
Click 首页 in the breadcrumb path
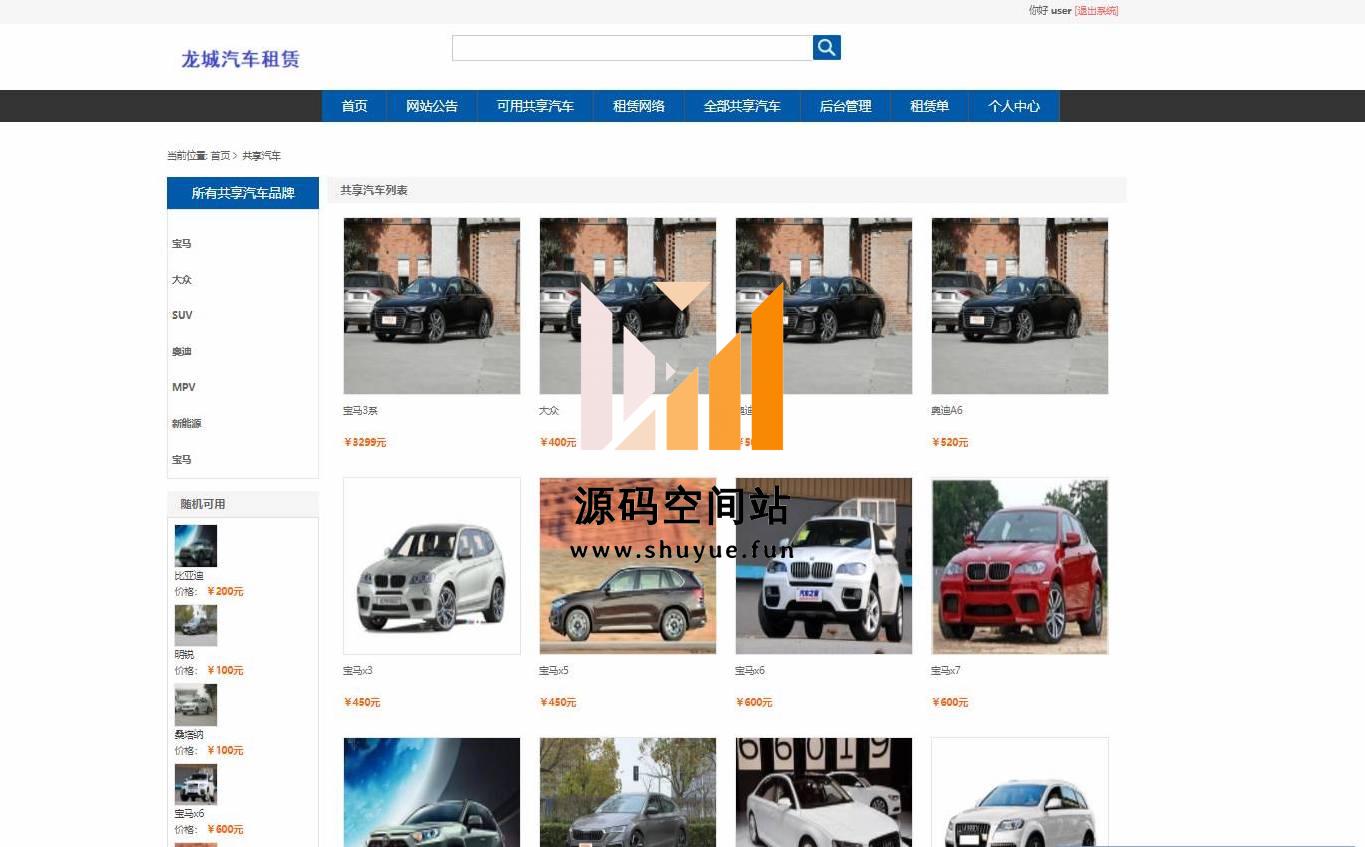point(220,156)
